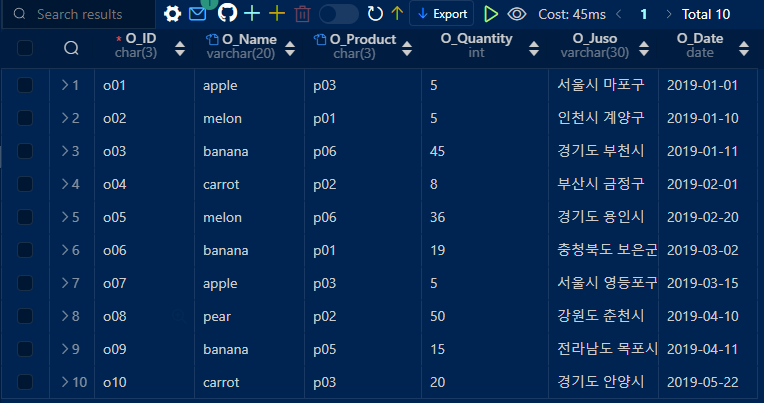Click the Total 10 label
The height and width of the screenshot is (403, 764).
click(x=706, y=14)
